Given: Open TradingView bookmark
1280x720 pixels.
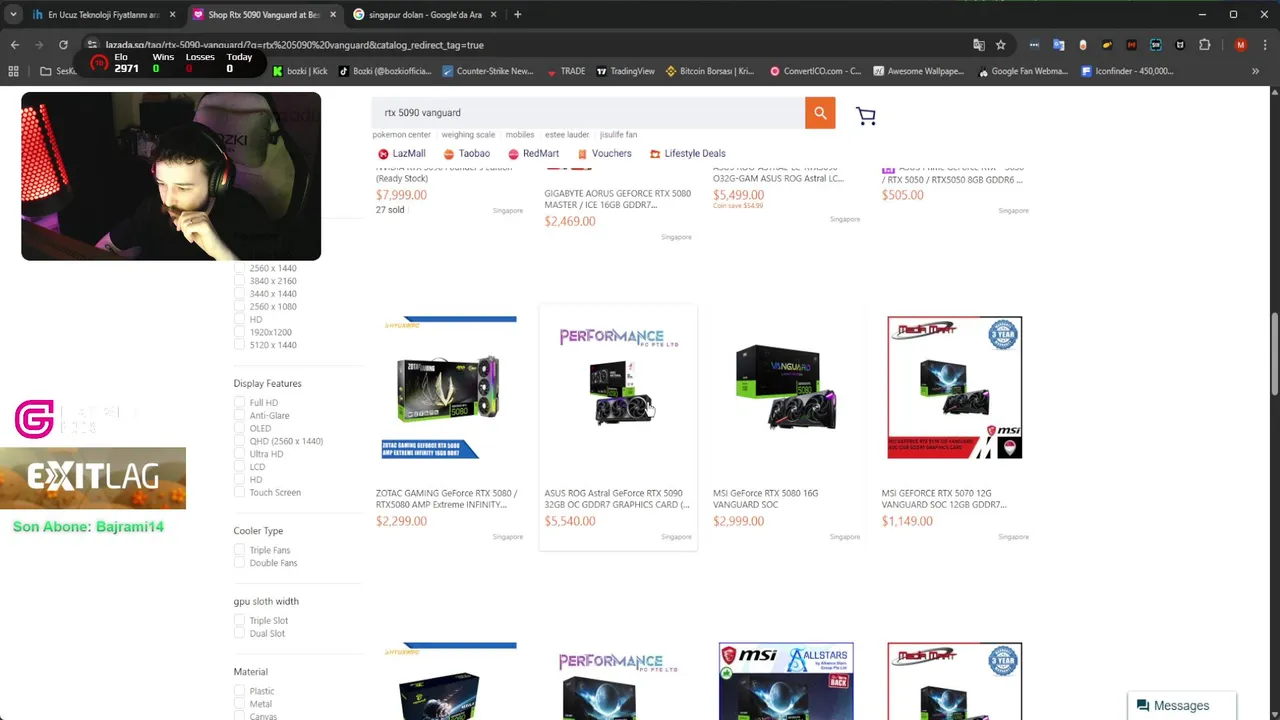Looking at the screenshot, I should tap(625, 71).
